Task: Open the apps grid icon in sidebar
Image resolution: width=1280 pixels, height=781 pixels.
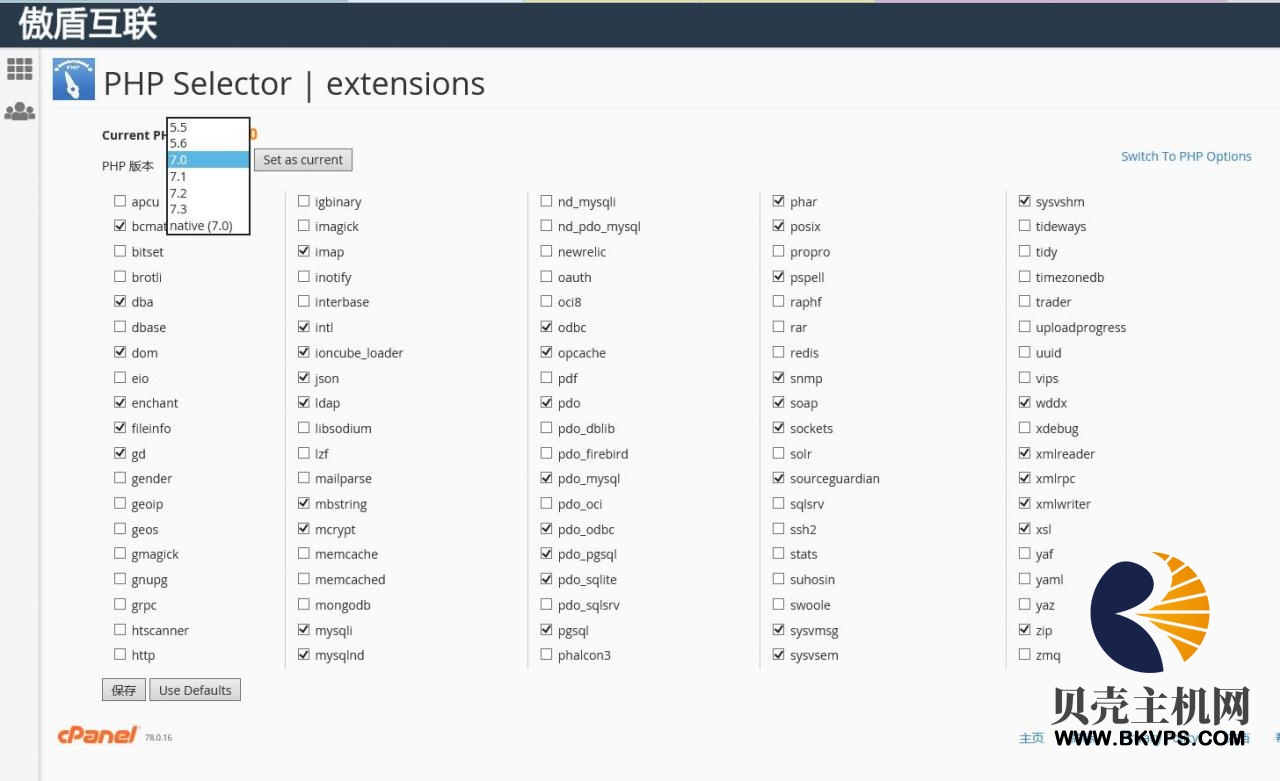Action: (x=20, y=69)
